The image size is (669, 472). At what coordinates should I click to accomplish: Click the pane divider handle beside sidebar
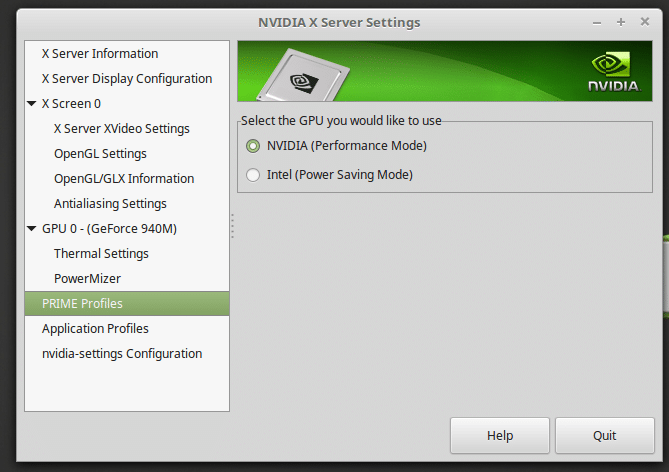233,226
